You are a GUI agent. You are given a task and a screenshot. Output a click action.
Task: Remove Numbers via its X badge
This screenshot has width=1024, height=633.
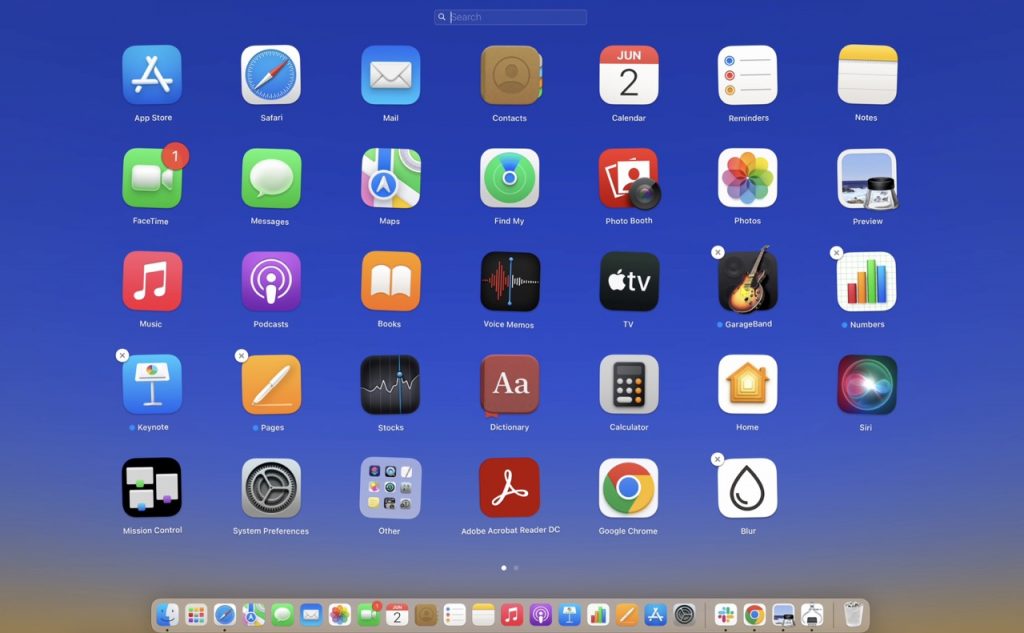pos(837,252)
